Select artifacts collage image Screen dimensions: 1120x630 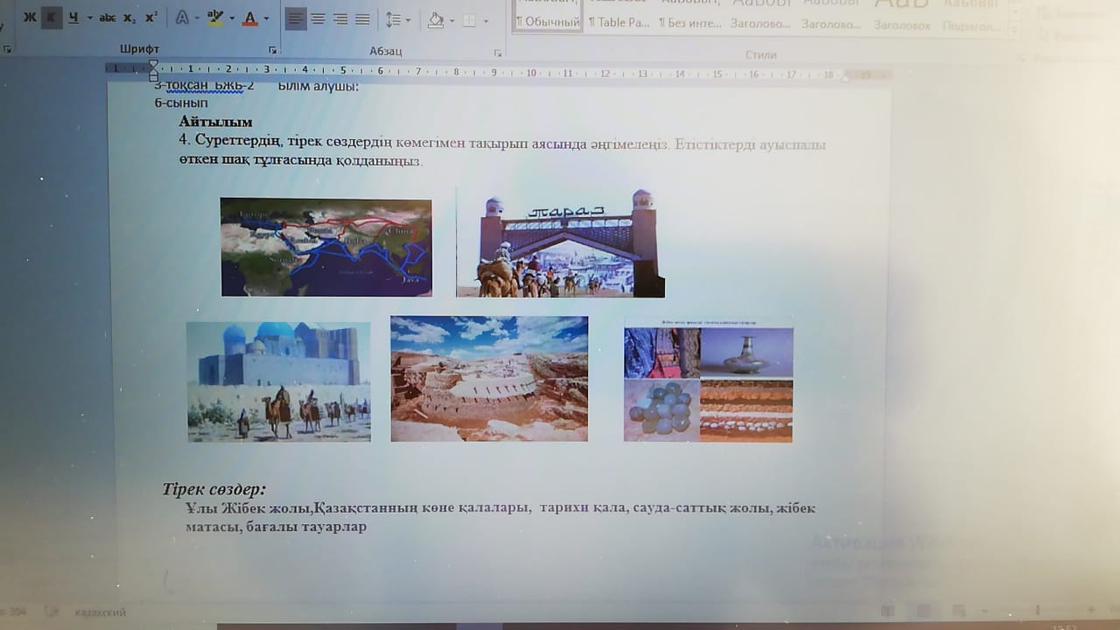[708, 381]
